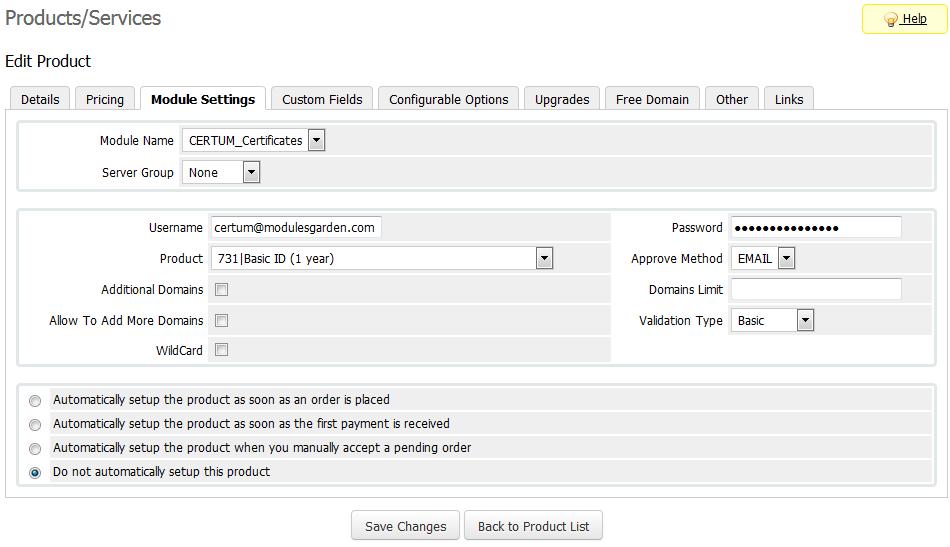The width and height of the screenshot is (950, 547).
Task: Expand the Product selection dropdown
Action: click(x=382, y=259)
